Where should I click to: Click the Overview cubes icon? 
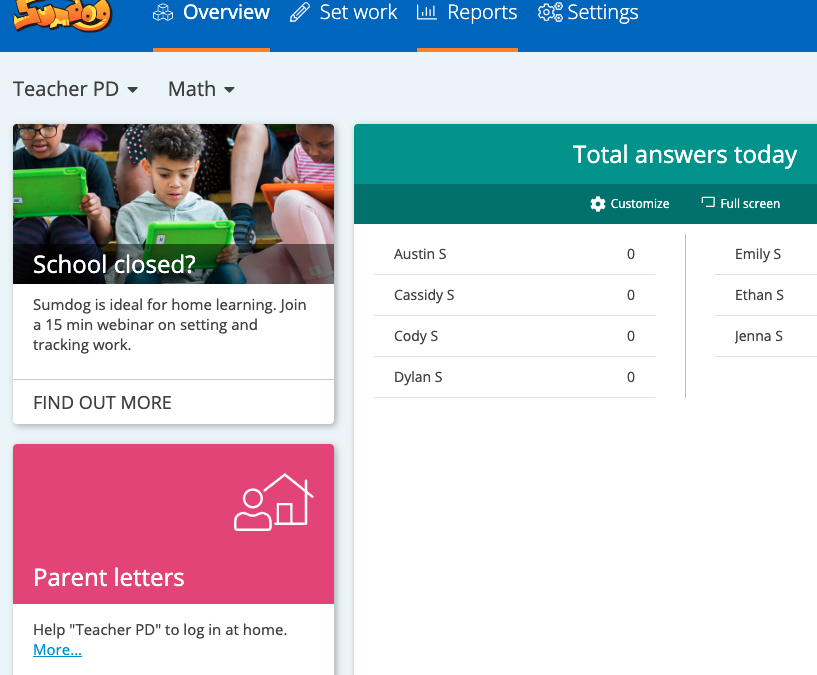click(163, 13)
